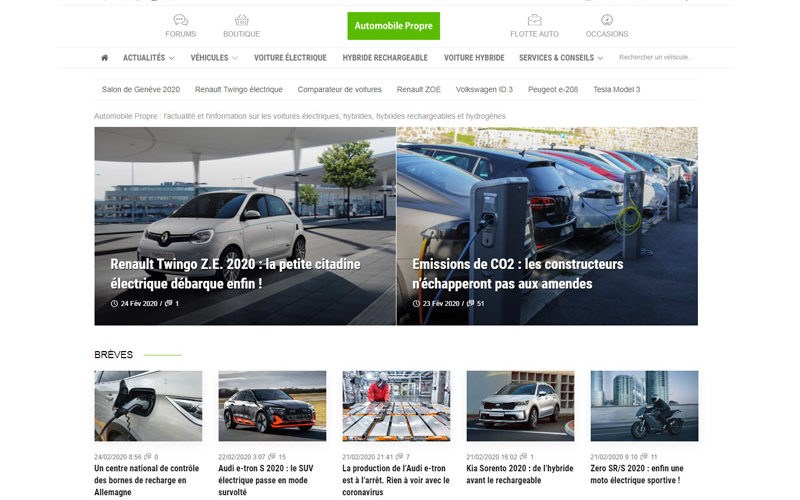This screenshot has height=500, width=800.
Task: Click comment icon on 21/02/2020 16:02 brève
Action: pyautogui.click(x=523, y=457)
